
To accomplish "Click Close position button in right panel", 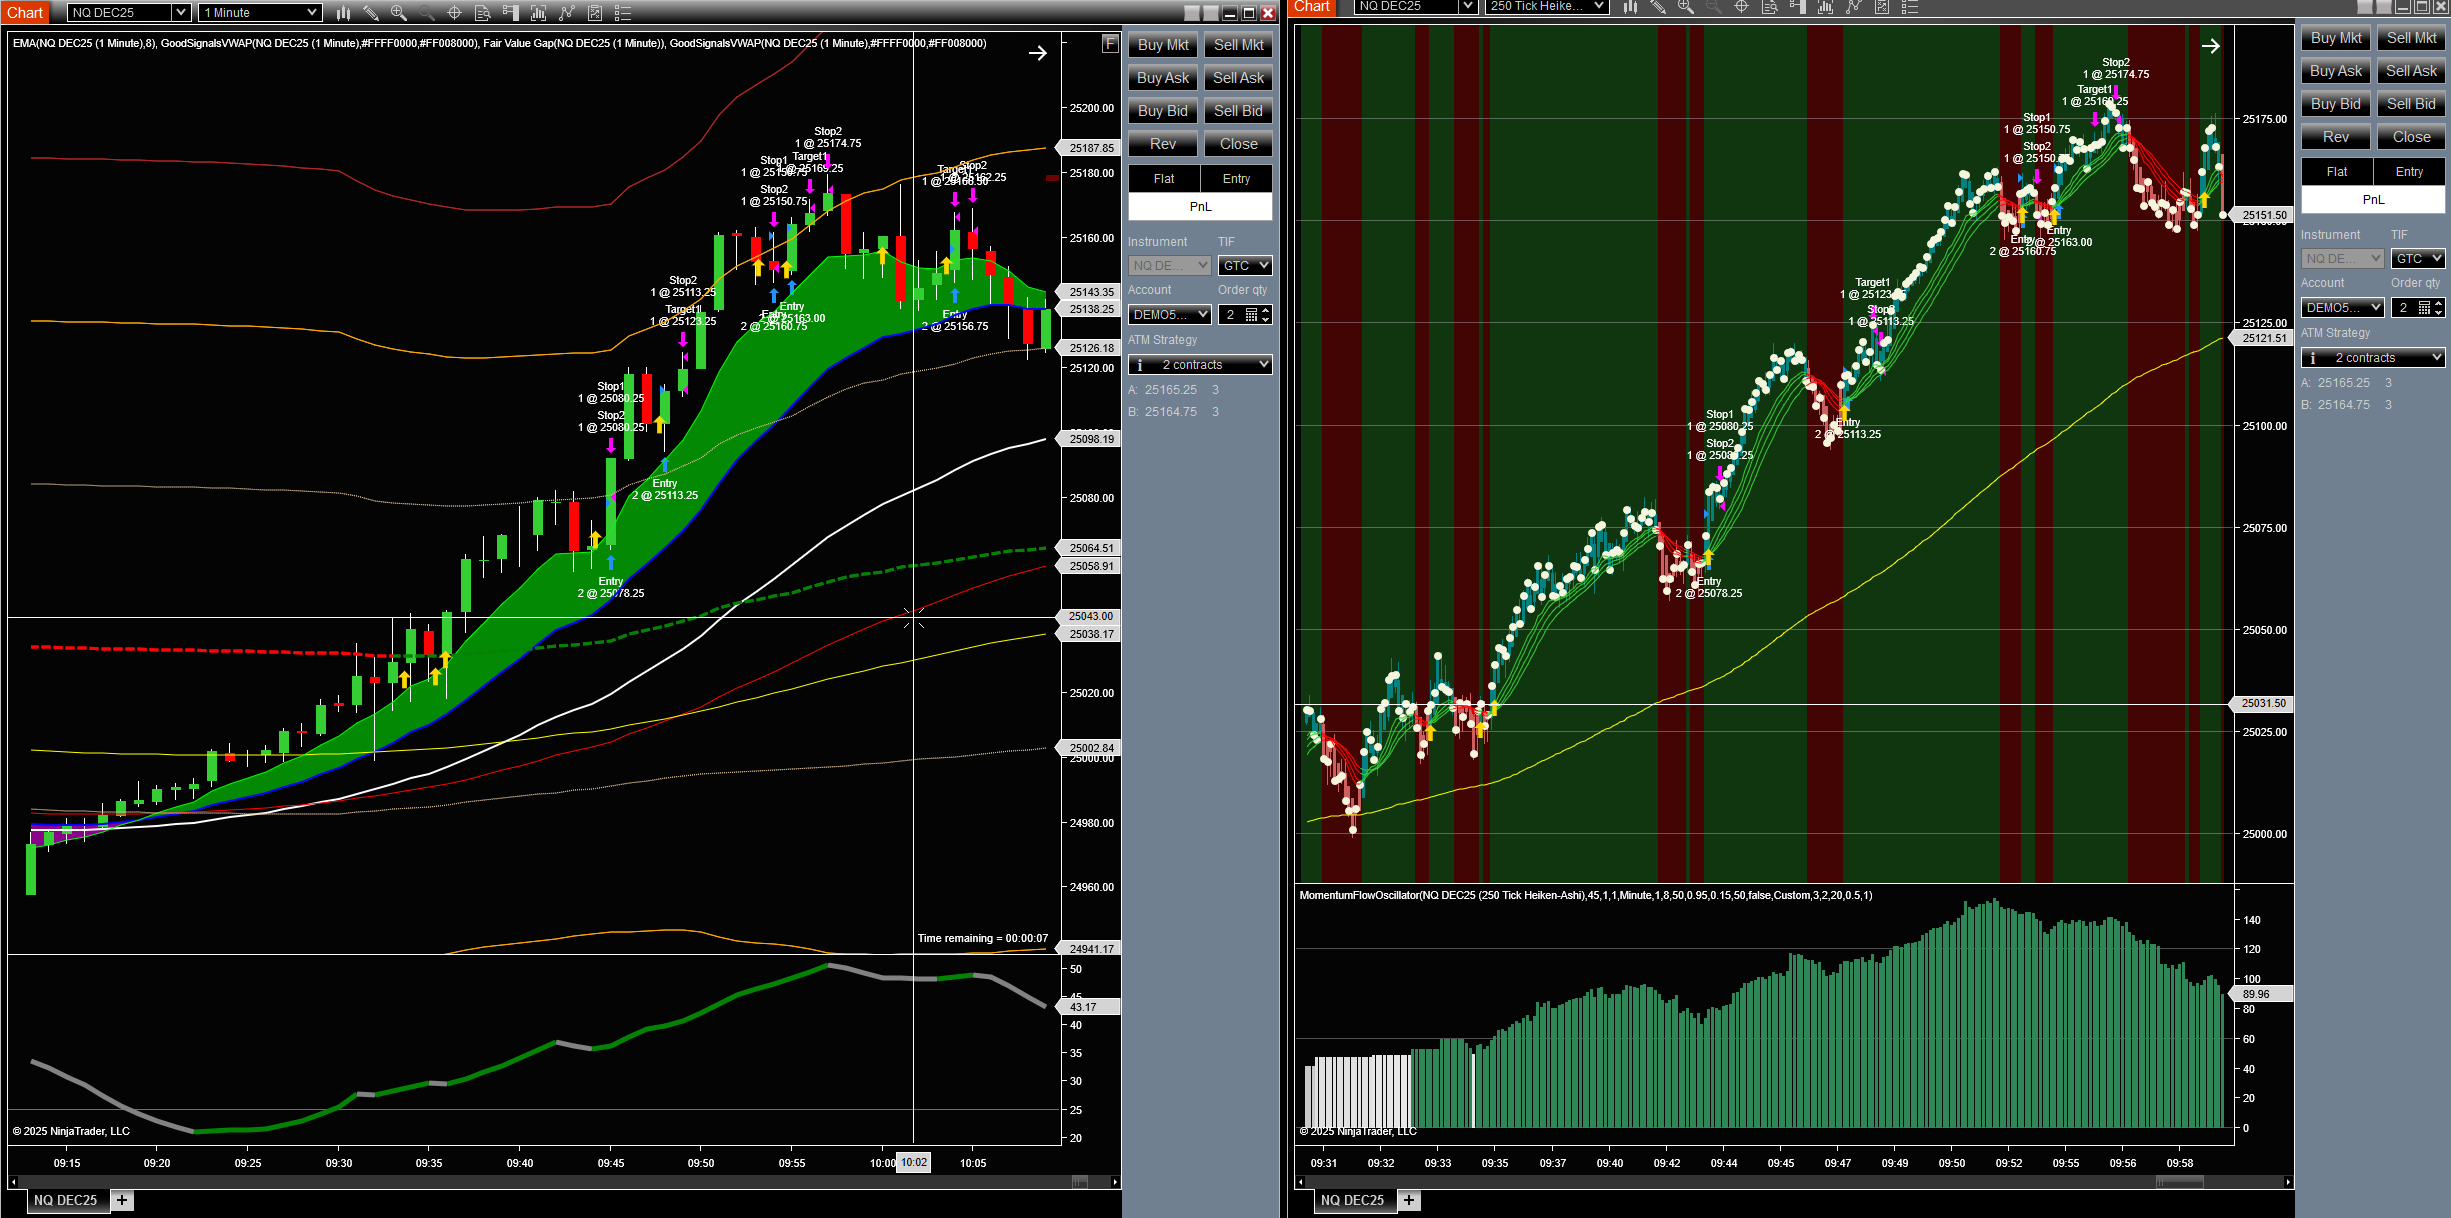I will (x=2410, y=137).
